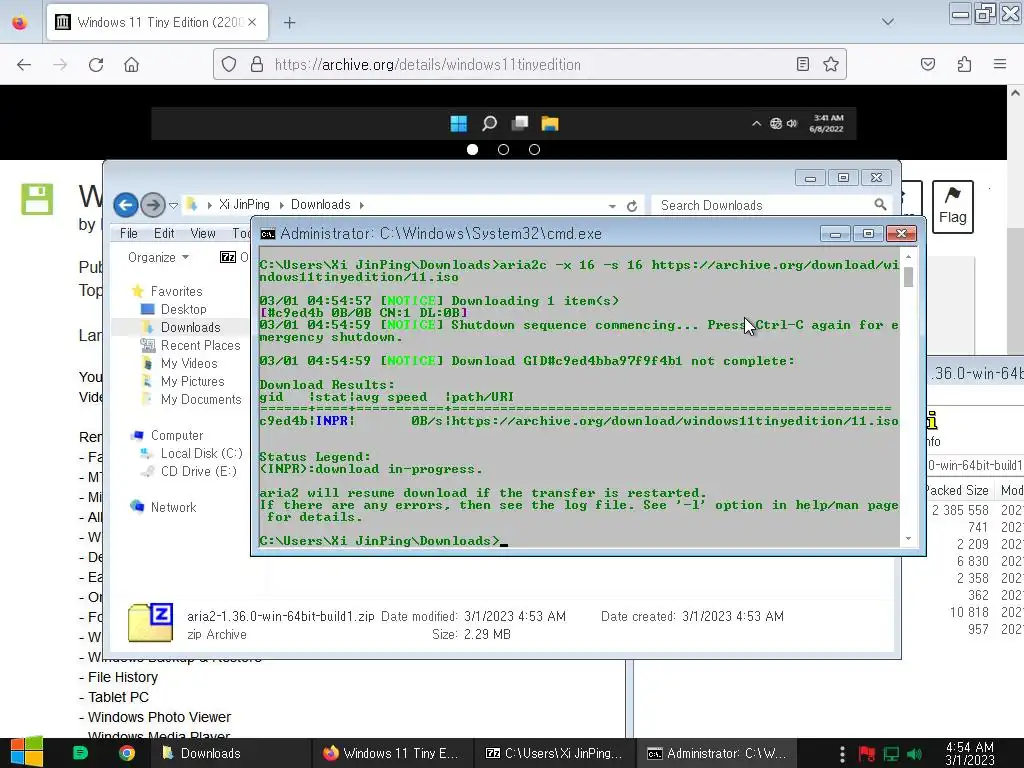Launch Chrome from the taskbar

pyautogui.click(x=127, y=753)
